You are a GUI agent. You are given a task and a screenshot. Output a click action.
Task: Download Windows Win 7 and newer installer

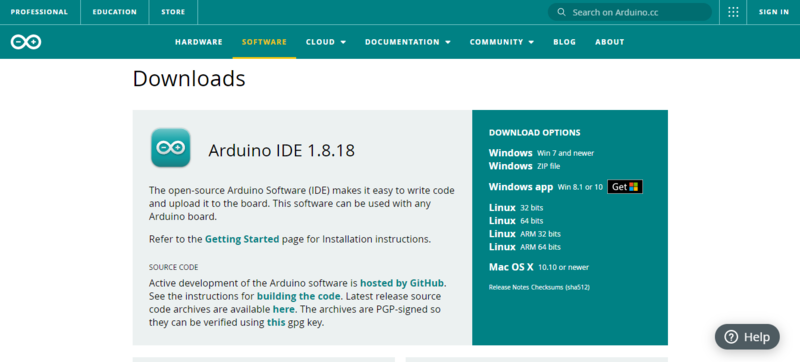pyautogui.click(x=541, y=153)
